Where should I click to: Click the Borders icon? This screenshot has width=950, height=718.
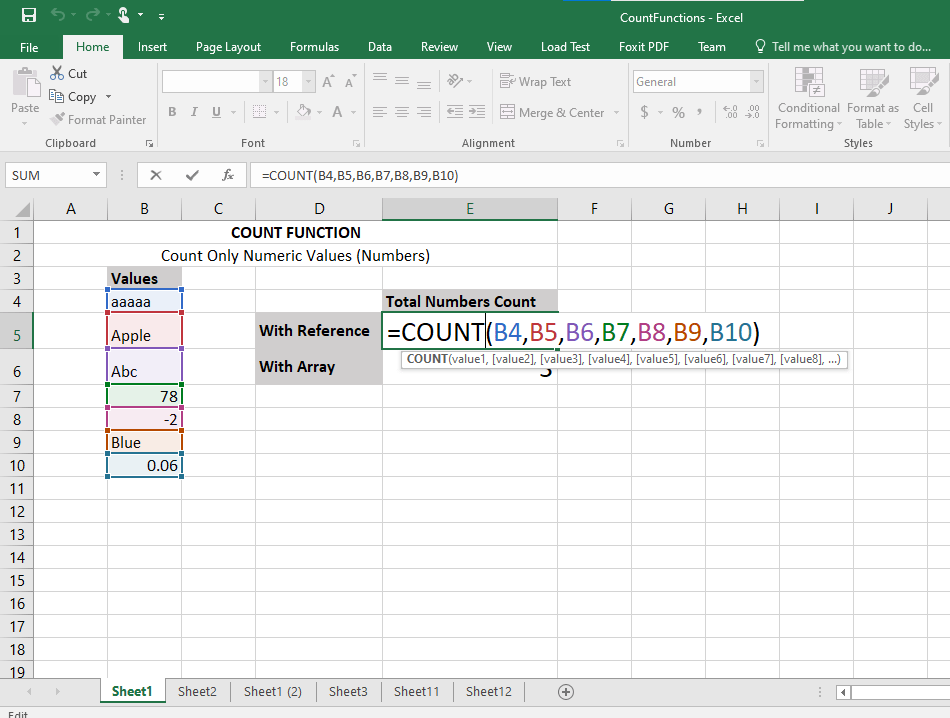259,112
